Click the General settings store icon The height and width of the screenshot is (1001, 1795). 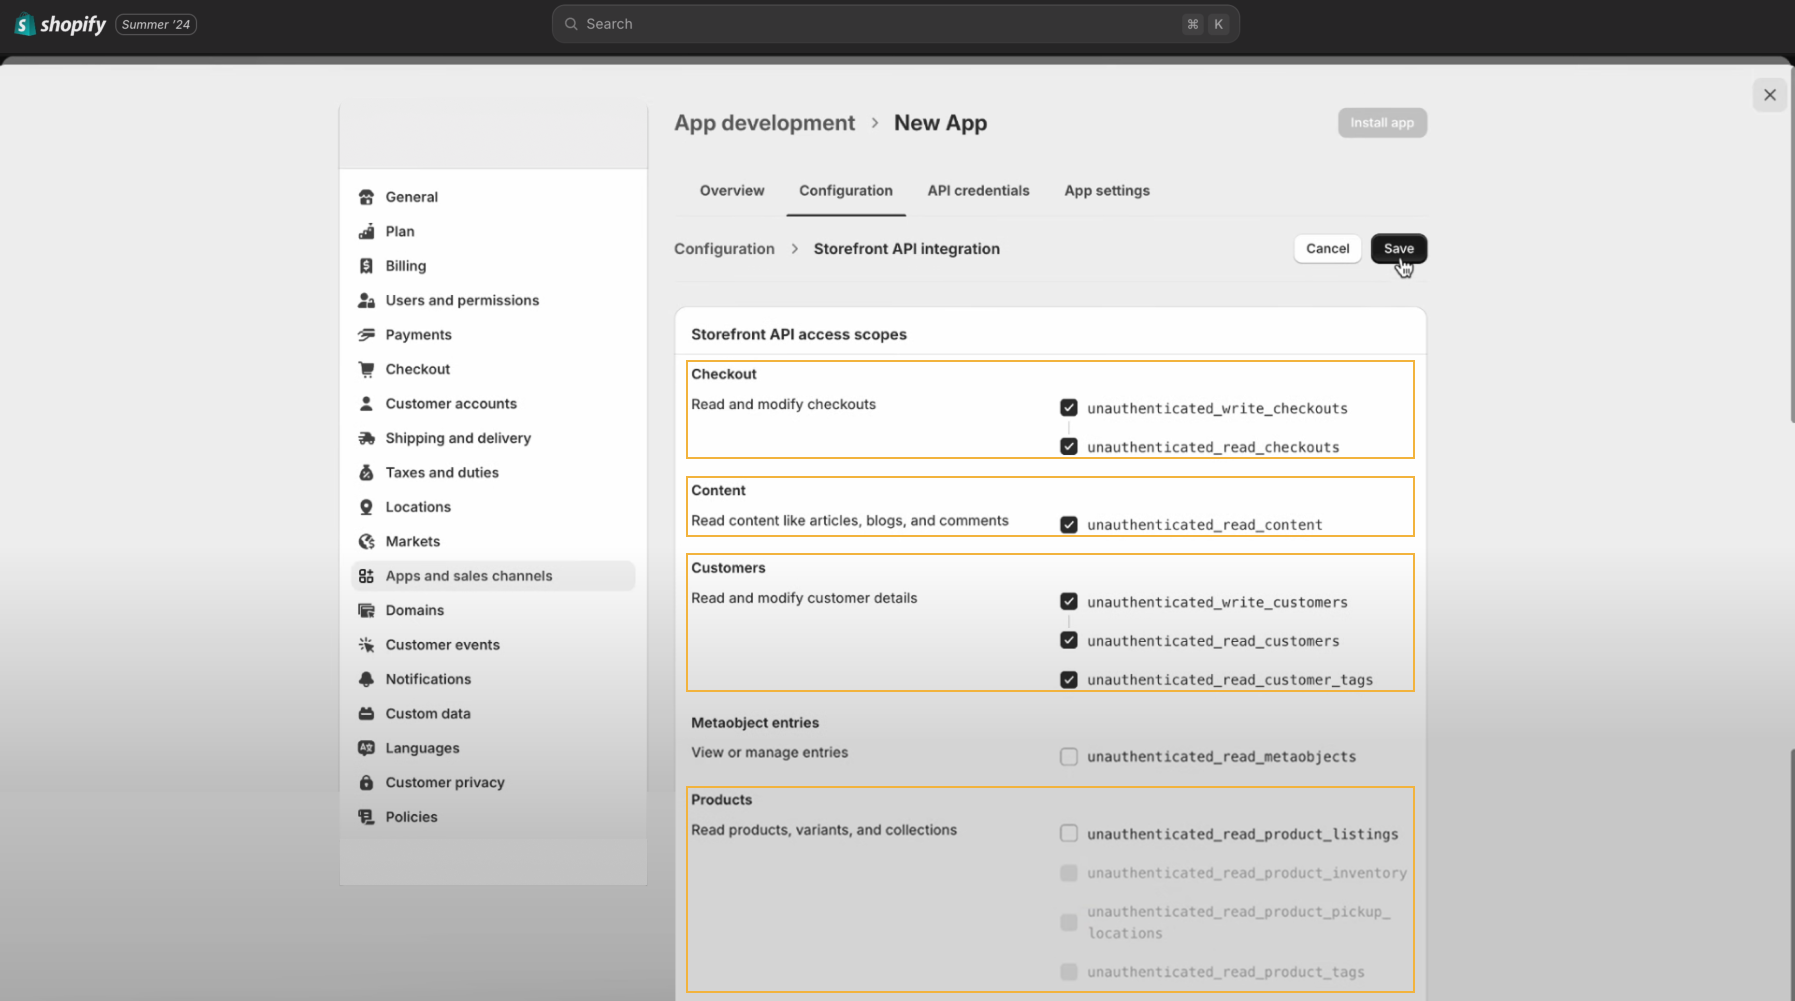click(x=366, y=197)
